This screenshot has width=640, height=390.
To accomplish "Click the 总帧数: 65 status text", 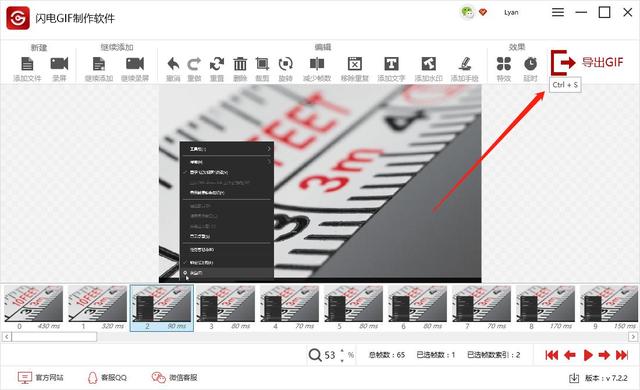I will pos(387,355).
